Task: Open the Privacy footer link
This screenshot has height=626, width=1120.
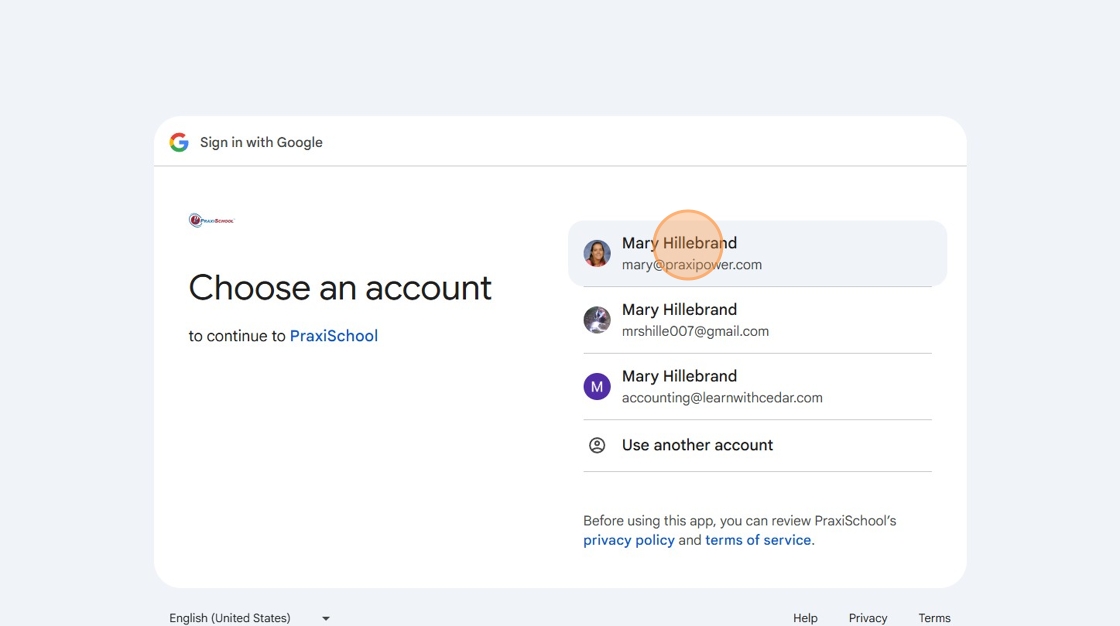Action: click(868, 618)
